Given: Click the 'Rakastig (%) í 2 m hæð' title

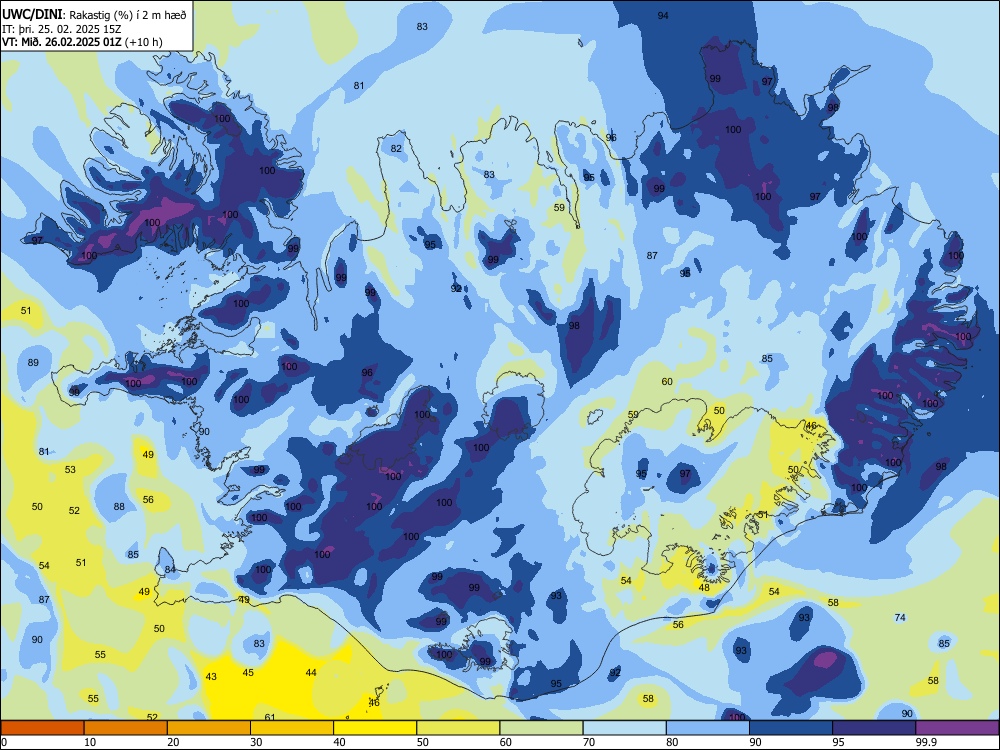Looking at the screenshot, I should click(128, 15).
